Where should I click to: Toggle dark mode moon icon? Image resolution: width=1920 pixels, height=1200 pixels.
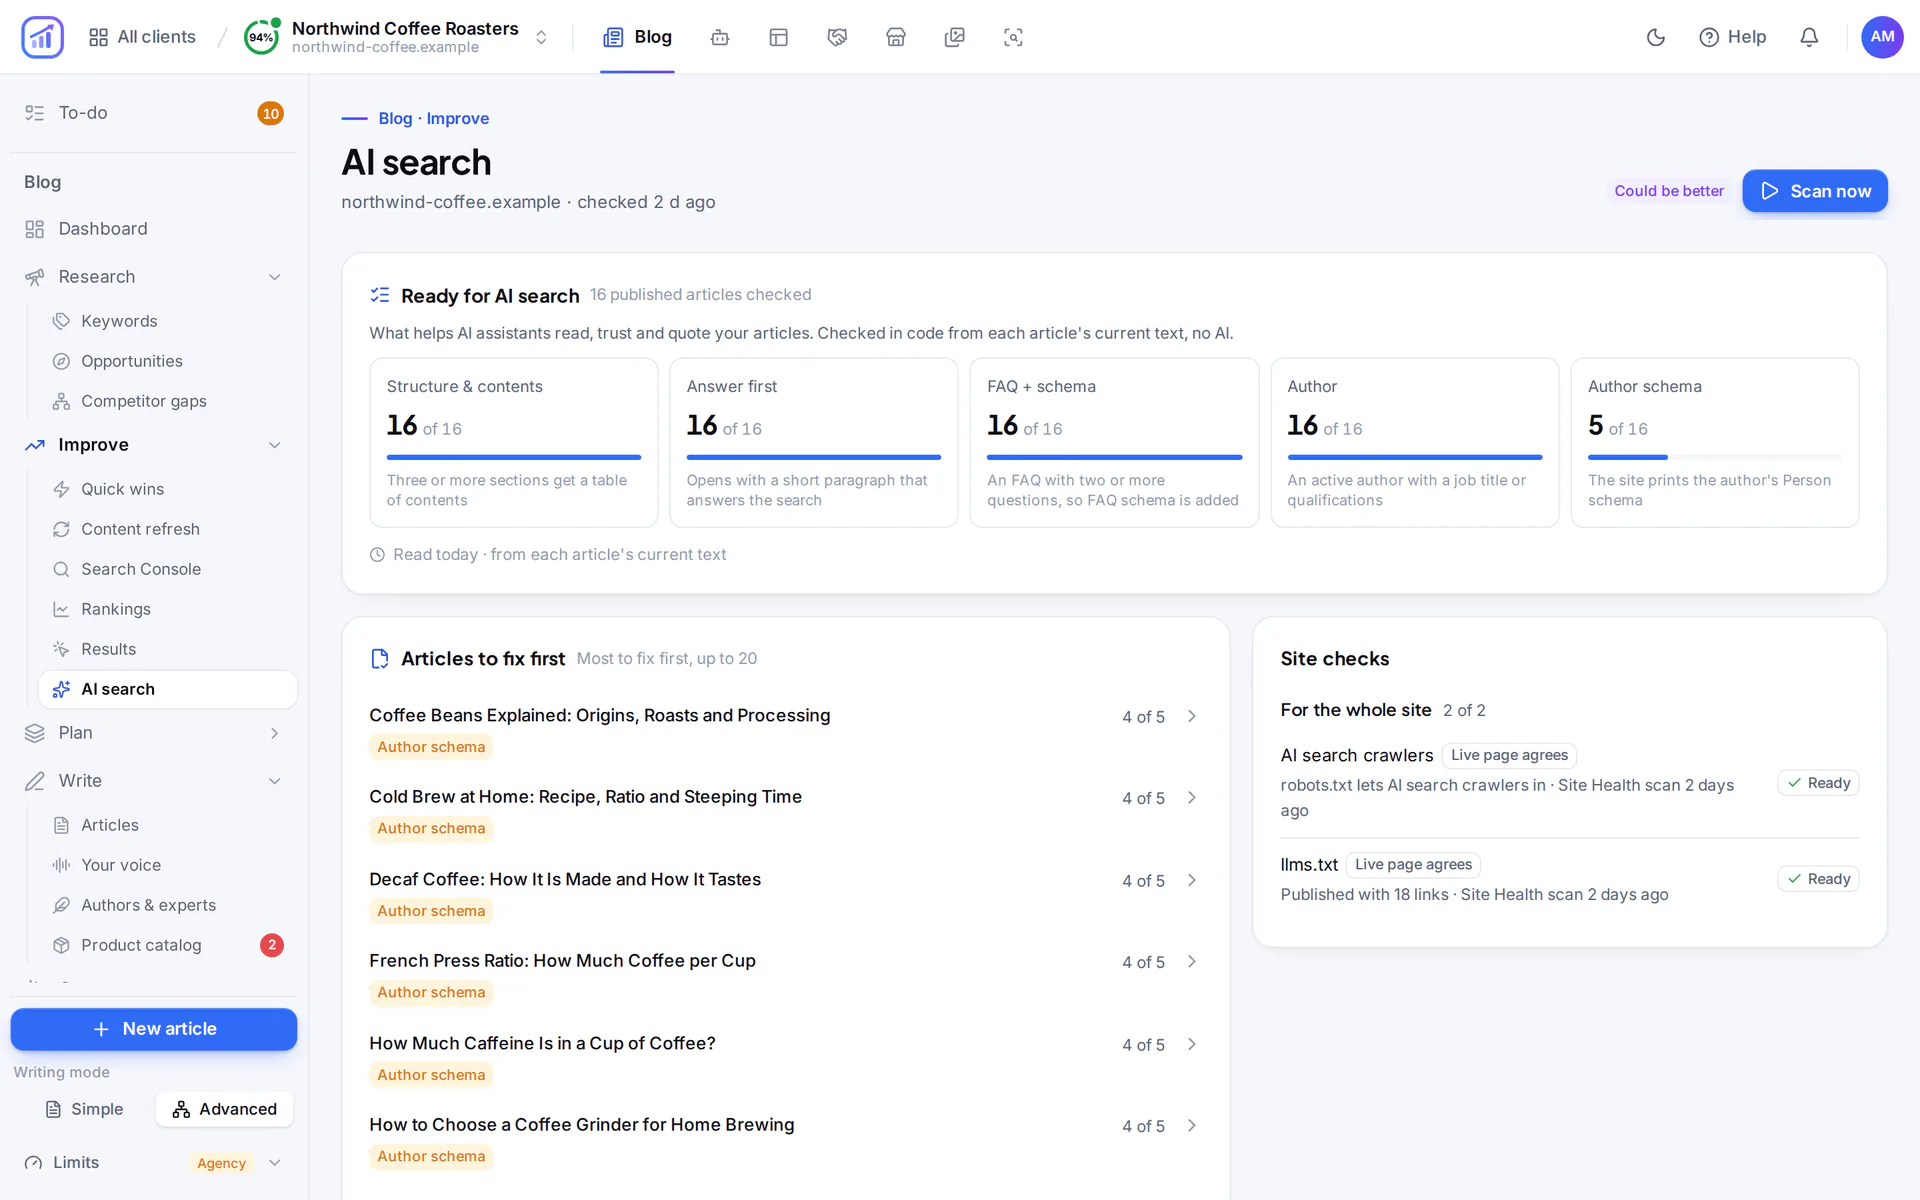(1656, 37)
